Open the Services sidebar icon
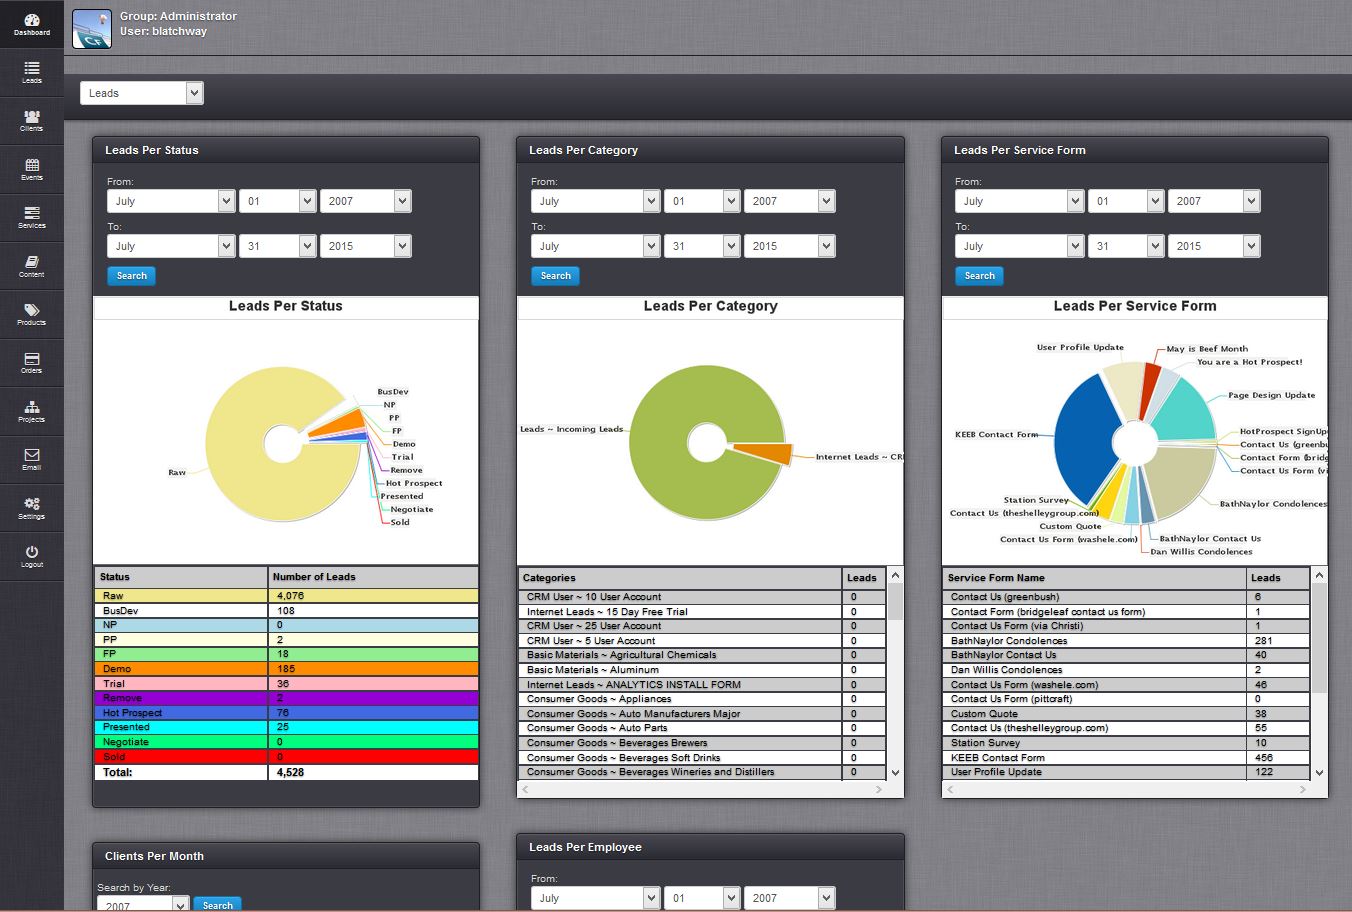This screenshot has height=912, width=1352. (x=31, y=217)
